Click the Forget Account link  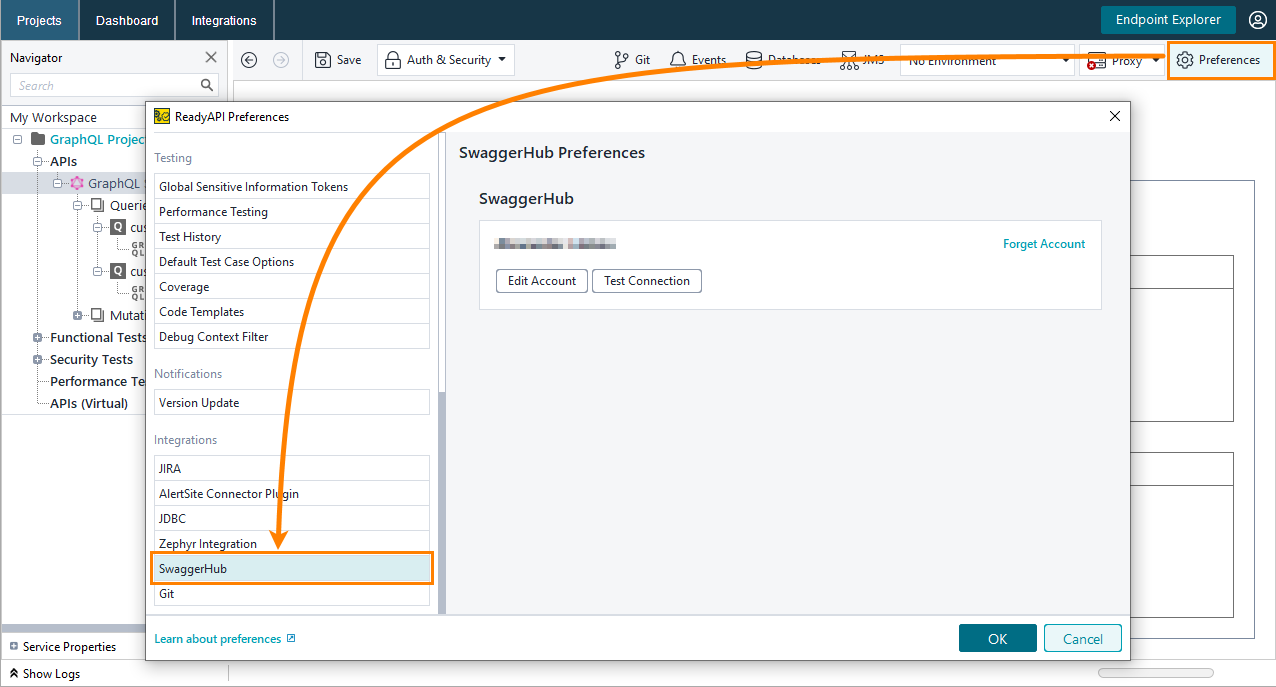coord(1043,243)
